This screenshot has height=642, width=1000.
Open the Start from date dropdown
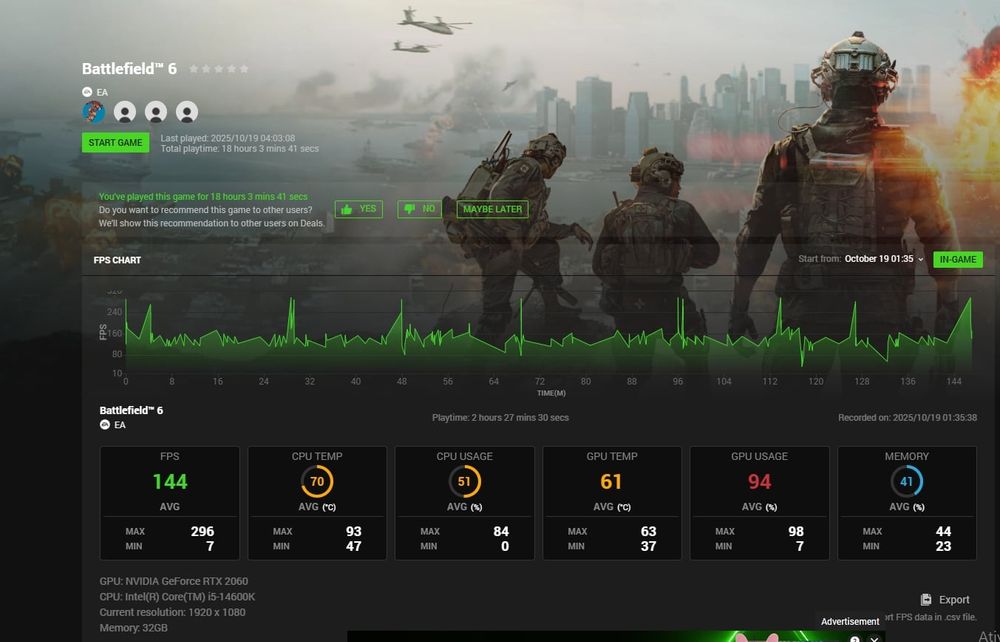tap(883, 259)
